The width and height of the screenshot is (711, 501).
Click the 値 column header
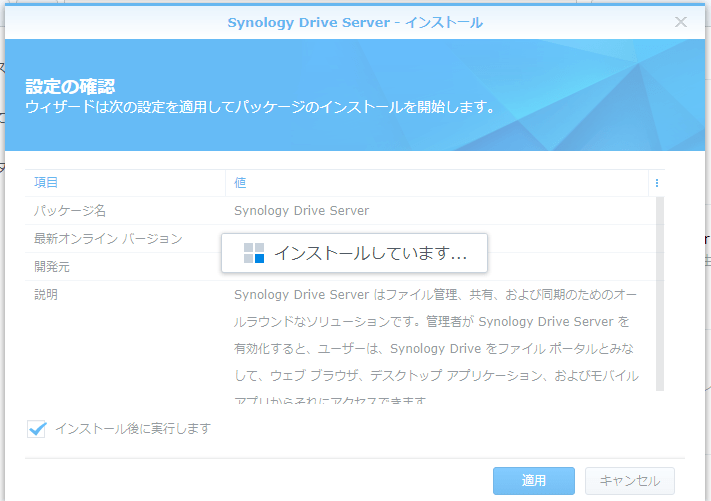[x=436, y=183]
